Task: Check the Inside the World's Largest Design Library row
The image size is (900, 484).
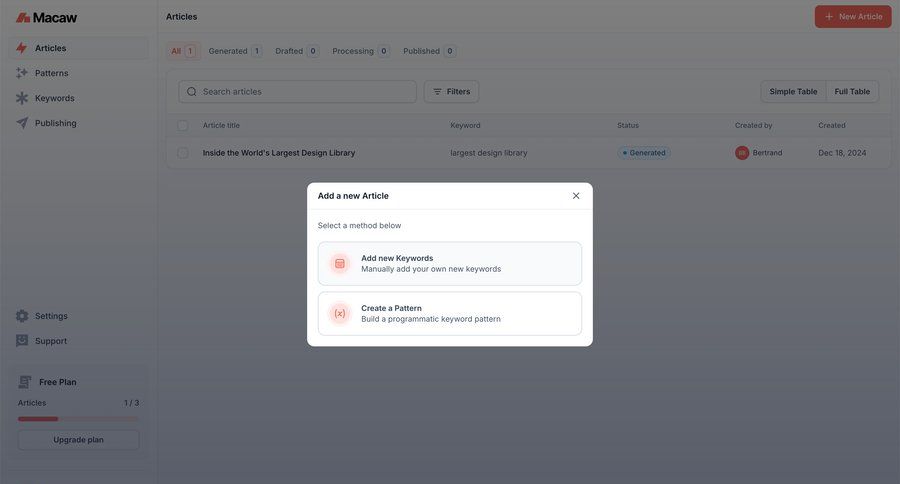Action: point(183,153)
